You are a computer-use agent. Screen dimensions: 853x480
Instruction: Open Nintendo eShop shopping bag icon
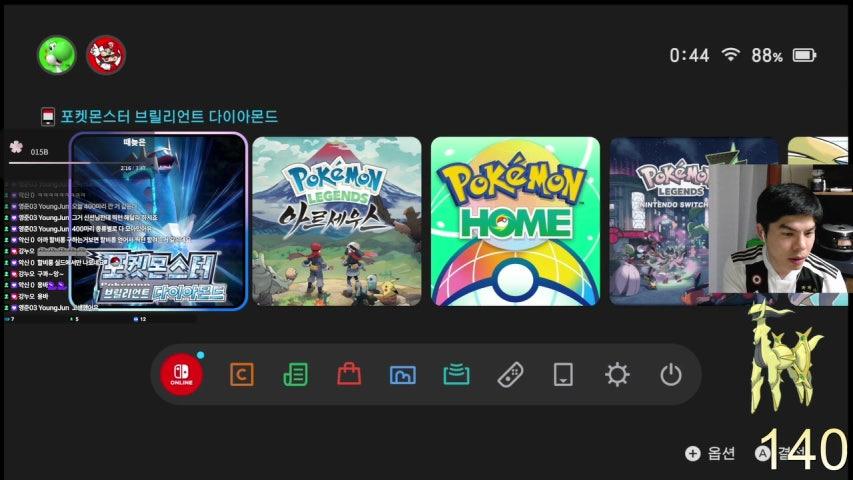[x=349, y=374]
